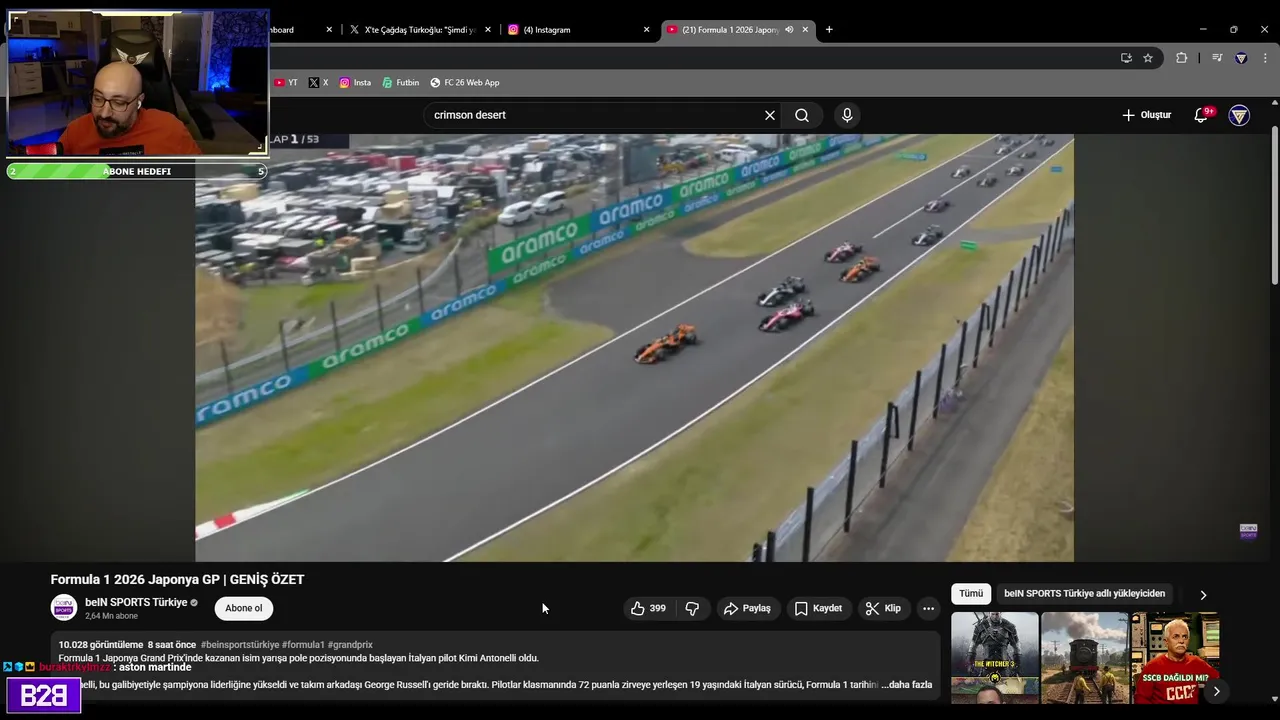
Task: Open #formula1 hashtag link
Action: click(303, 645)
